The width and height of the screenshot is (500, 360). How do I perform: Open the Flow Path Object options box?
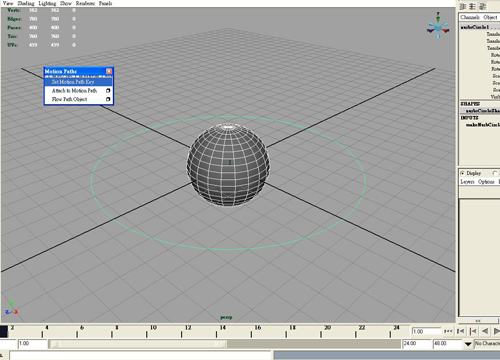[108, 99]
